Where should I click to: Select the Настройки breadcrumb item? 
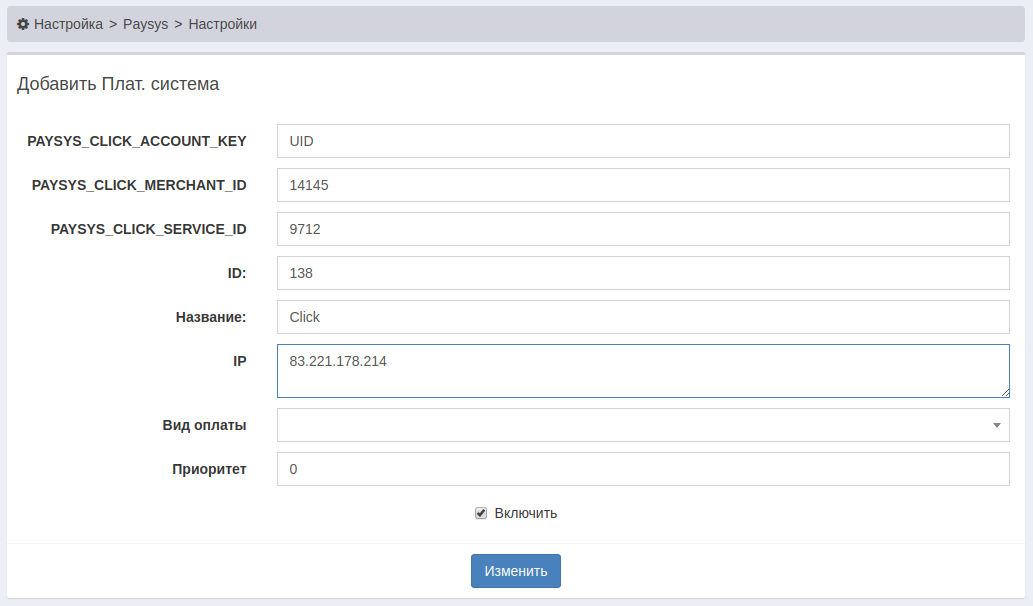click(222, 24)
